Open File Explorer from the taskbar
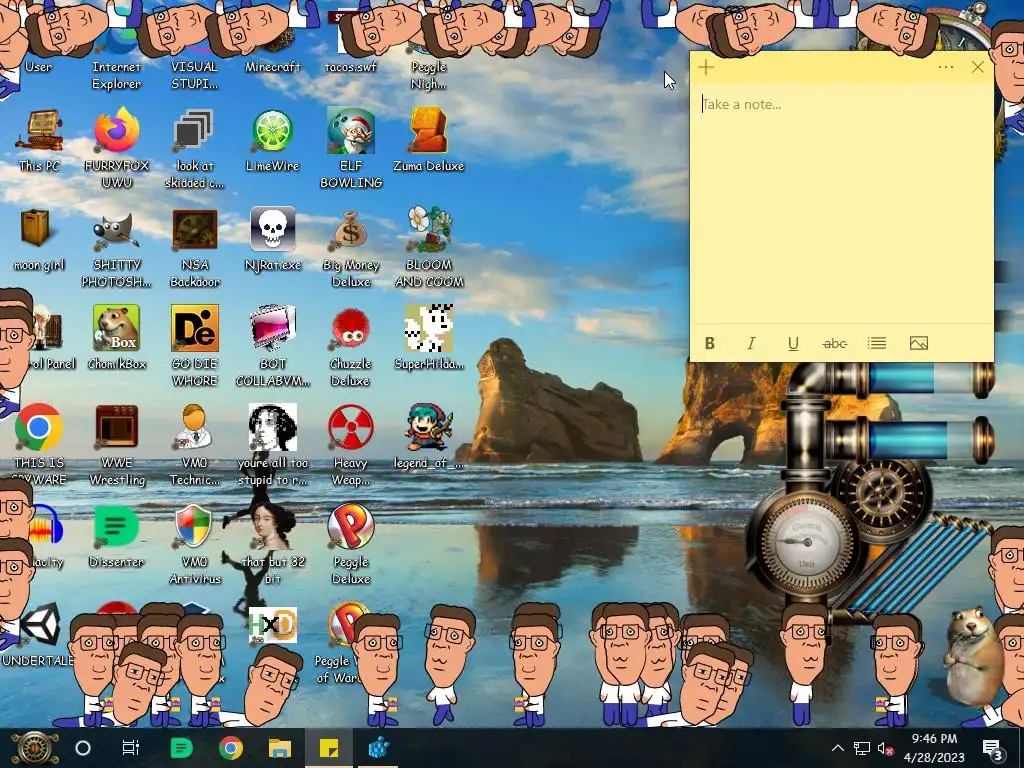 [x=280, y=748]
